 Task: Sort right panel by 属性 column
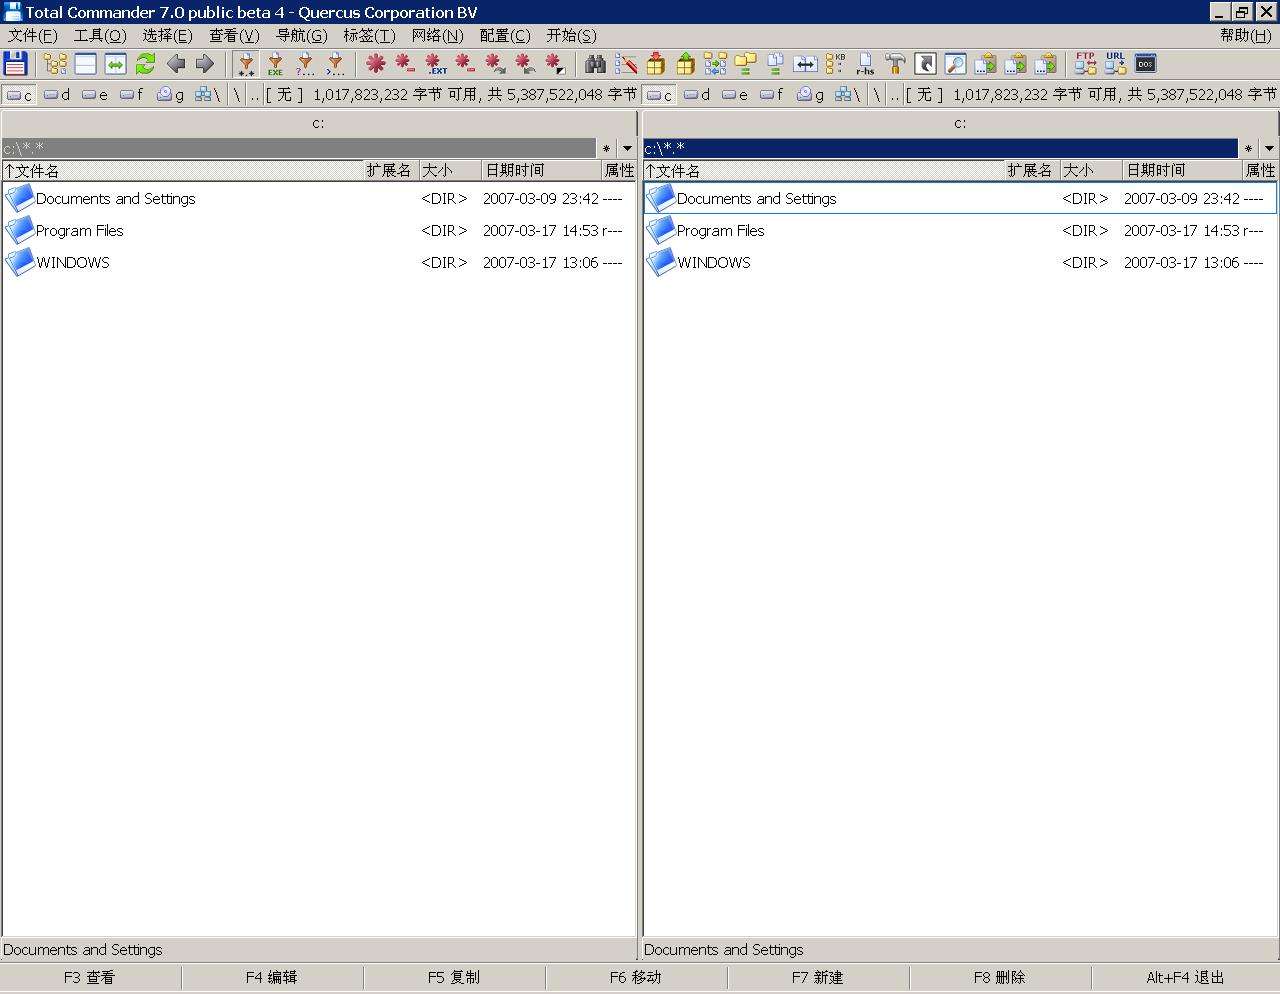(1260, 171)
